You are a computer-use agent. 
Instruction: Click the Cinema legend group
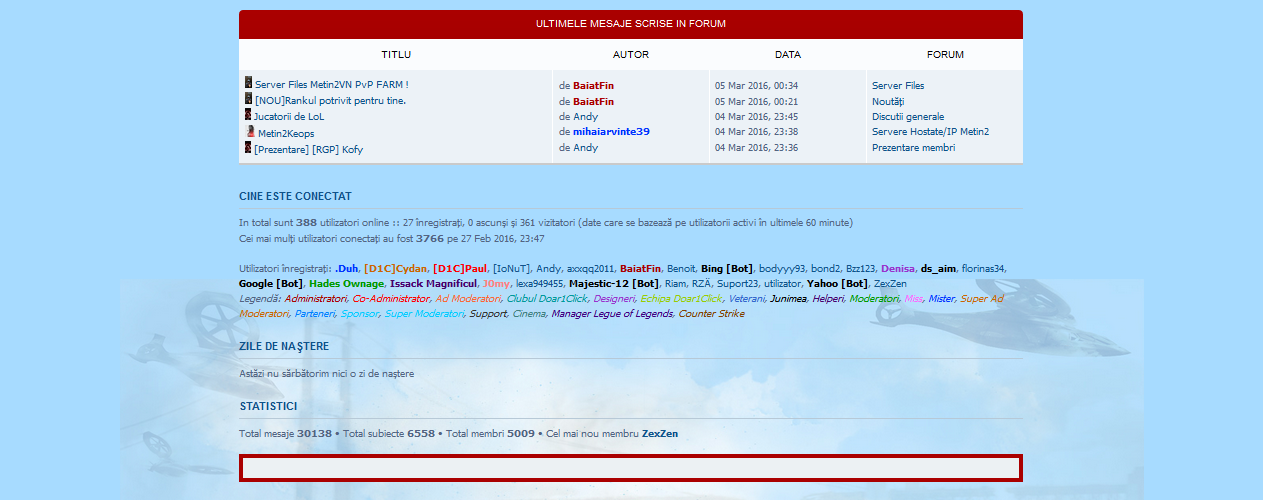pyautogui.click(x=529, y=314)
